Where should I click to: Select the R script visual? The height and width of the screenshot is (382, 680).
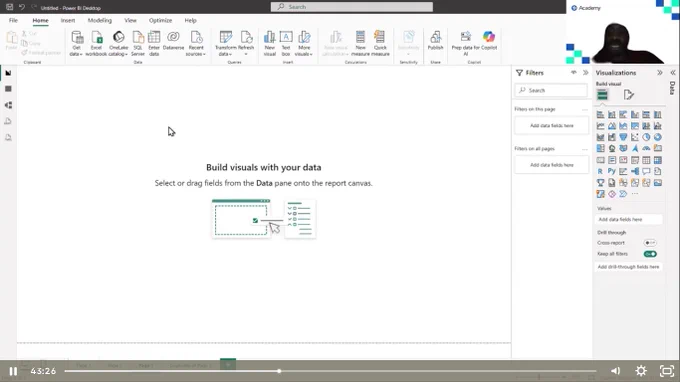(x=600, y=171)
